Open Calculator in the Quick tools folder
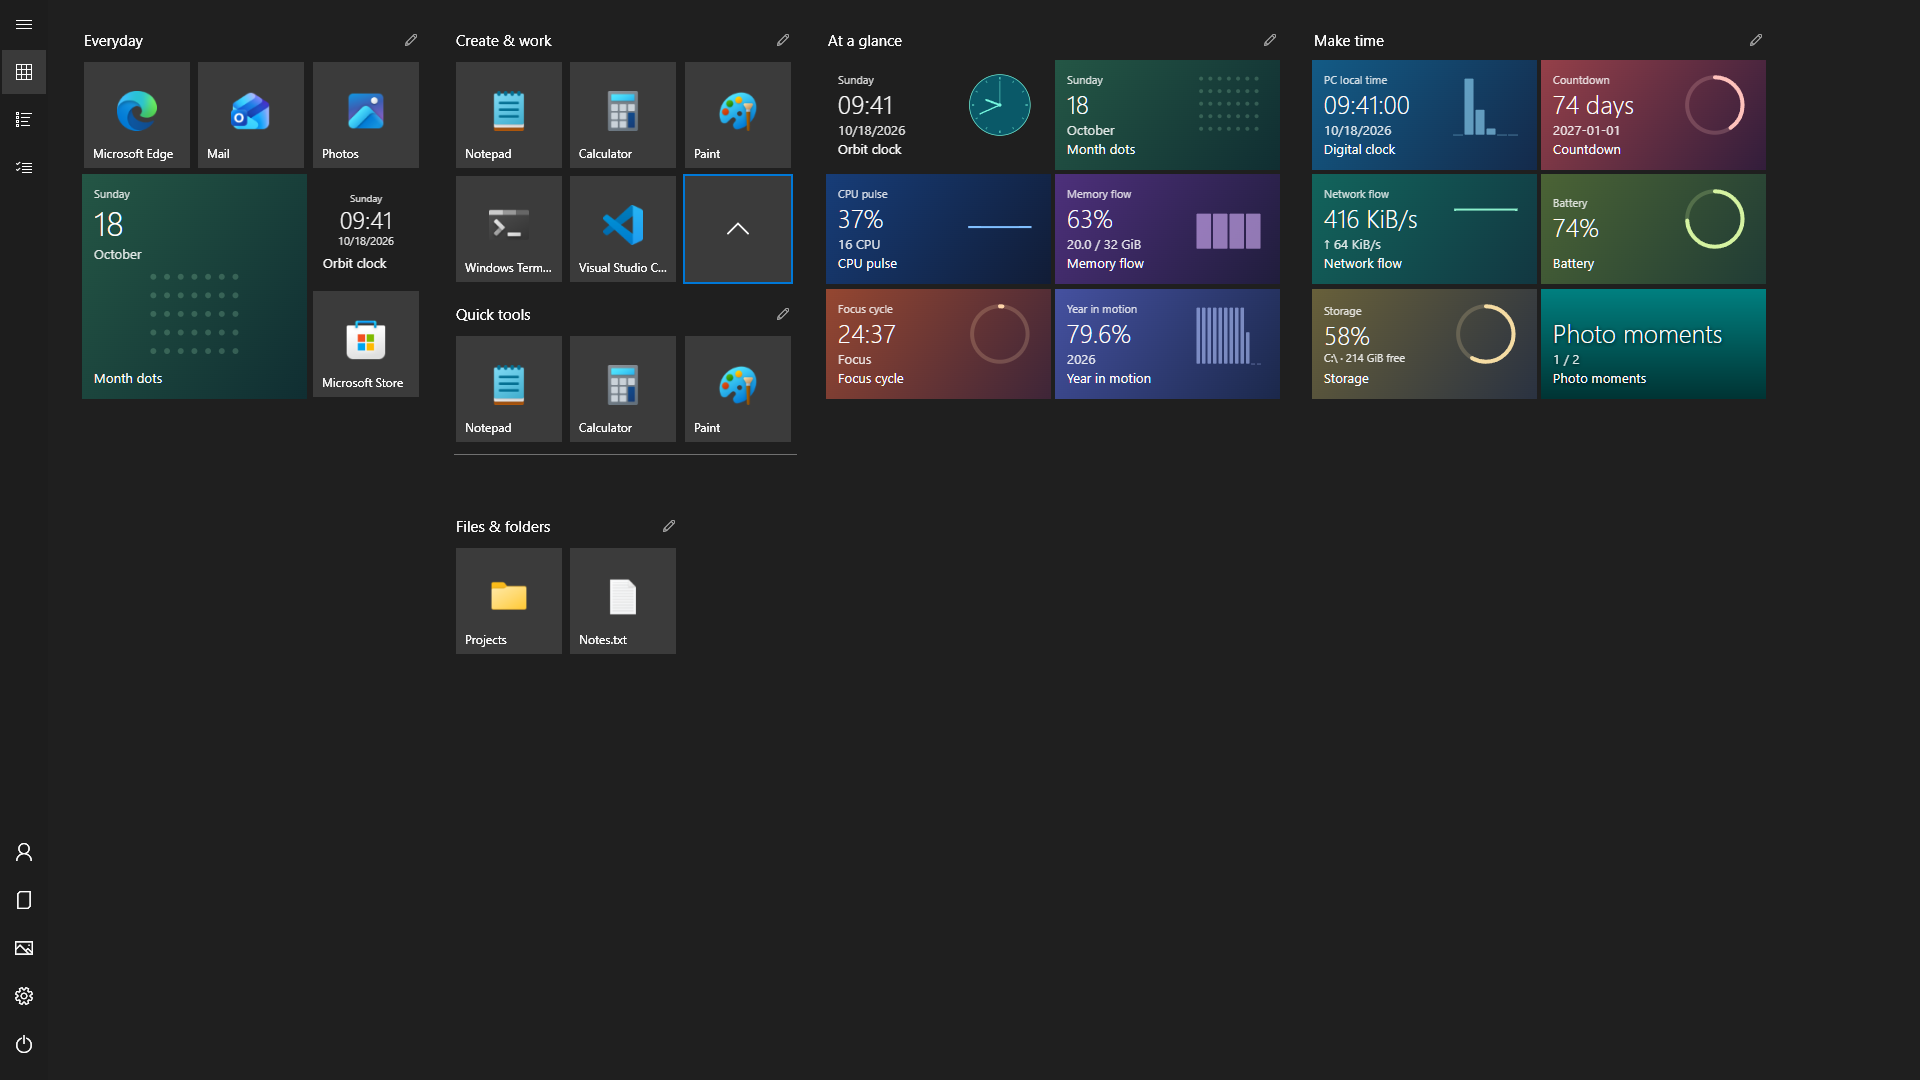This screenshot has width=1920, height=1080. tap(623, 389)
